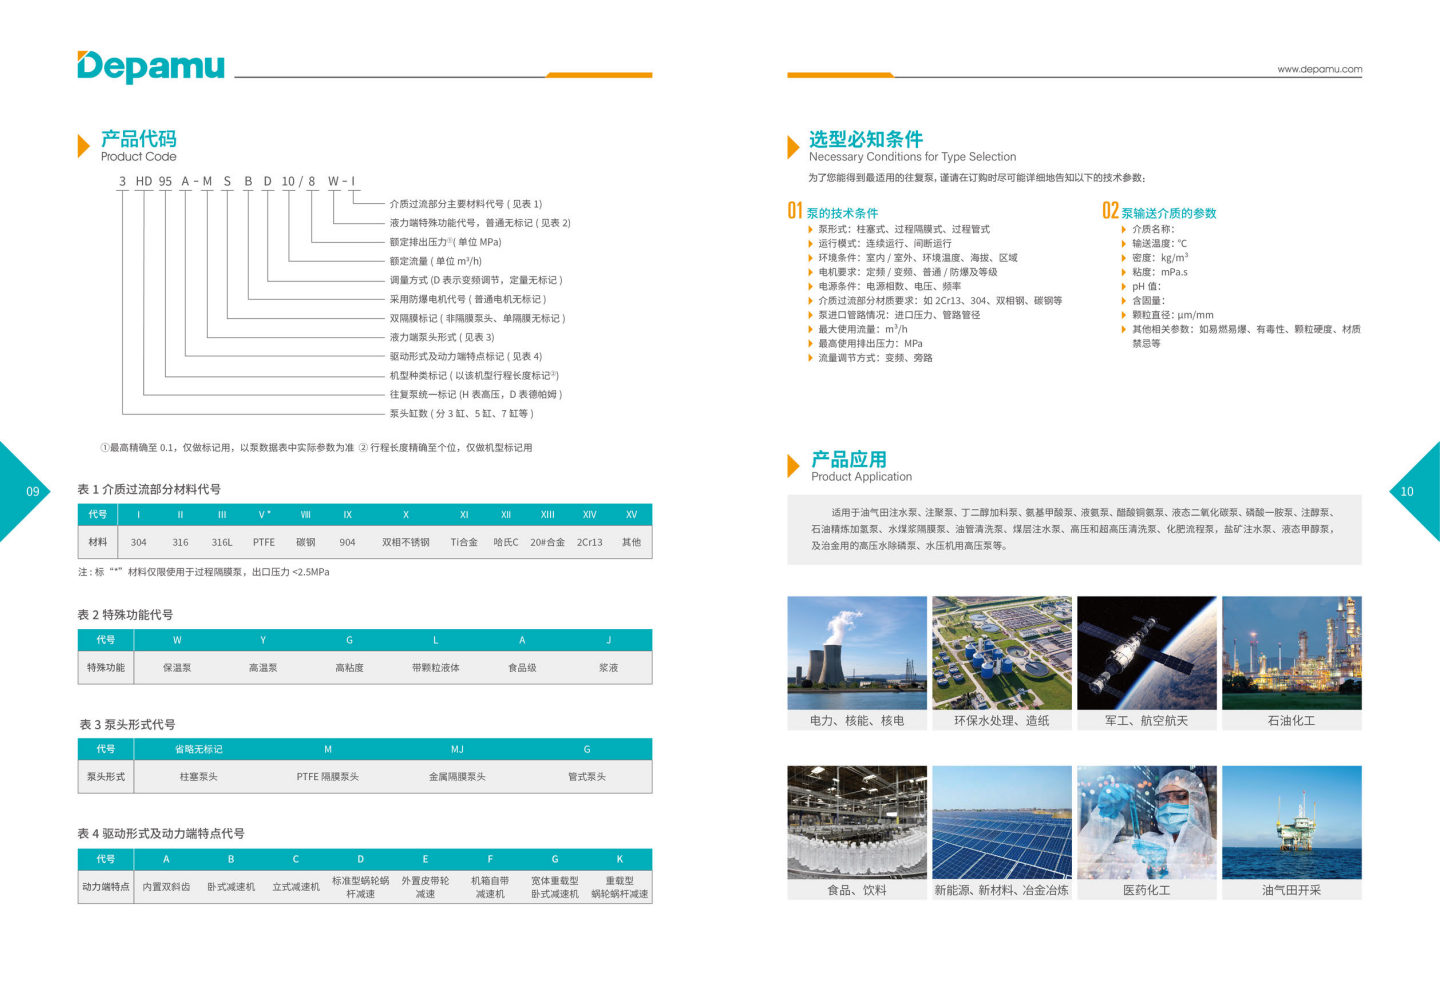Click the 食品级 cell in table 2
Image resolution: width=1440 pixels, height=983 pixels.
522,667
